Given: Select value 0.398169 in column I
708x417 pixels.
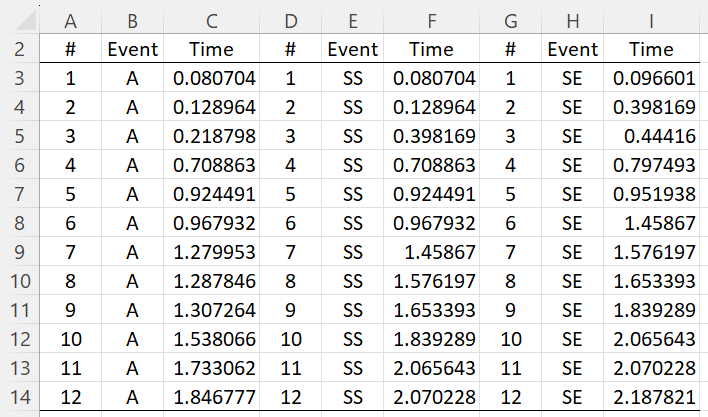Looking at the screenshot, I should [x=652, y=107].
